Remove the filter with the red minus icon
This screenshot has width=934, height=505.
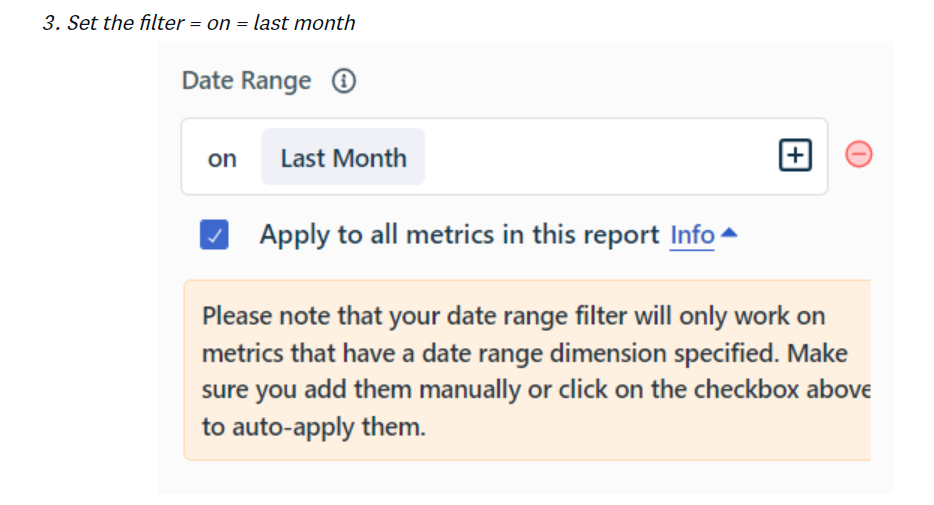[x=859, y=154]
